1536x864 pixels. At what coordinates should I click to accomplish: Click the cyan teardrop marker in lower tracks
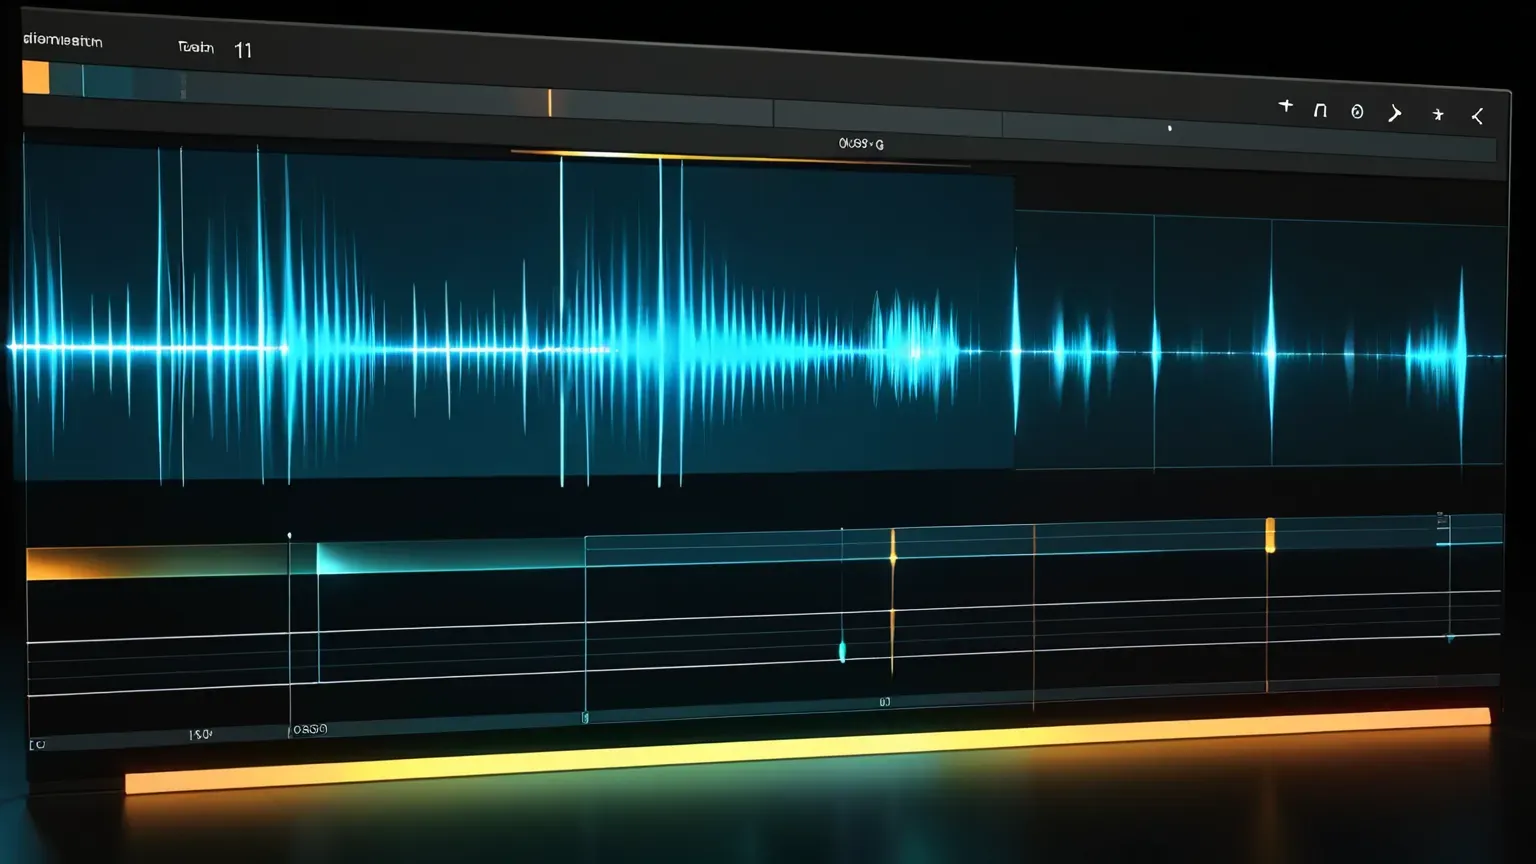[x=842, y=652]
